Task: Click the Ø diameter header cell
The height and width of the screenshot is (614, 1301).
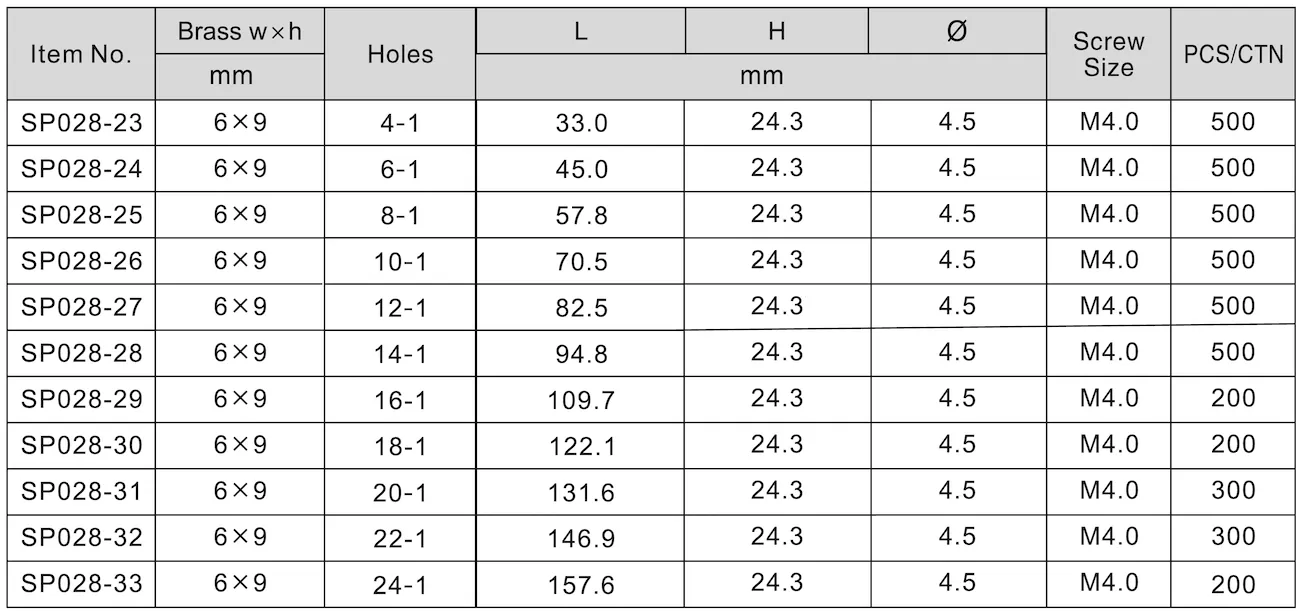Action: pos(956,31)
